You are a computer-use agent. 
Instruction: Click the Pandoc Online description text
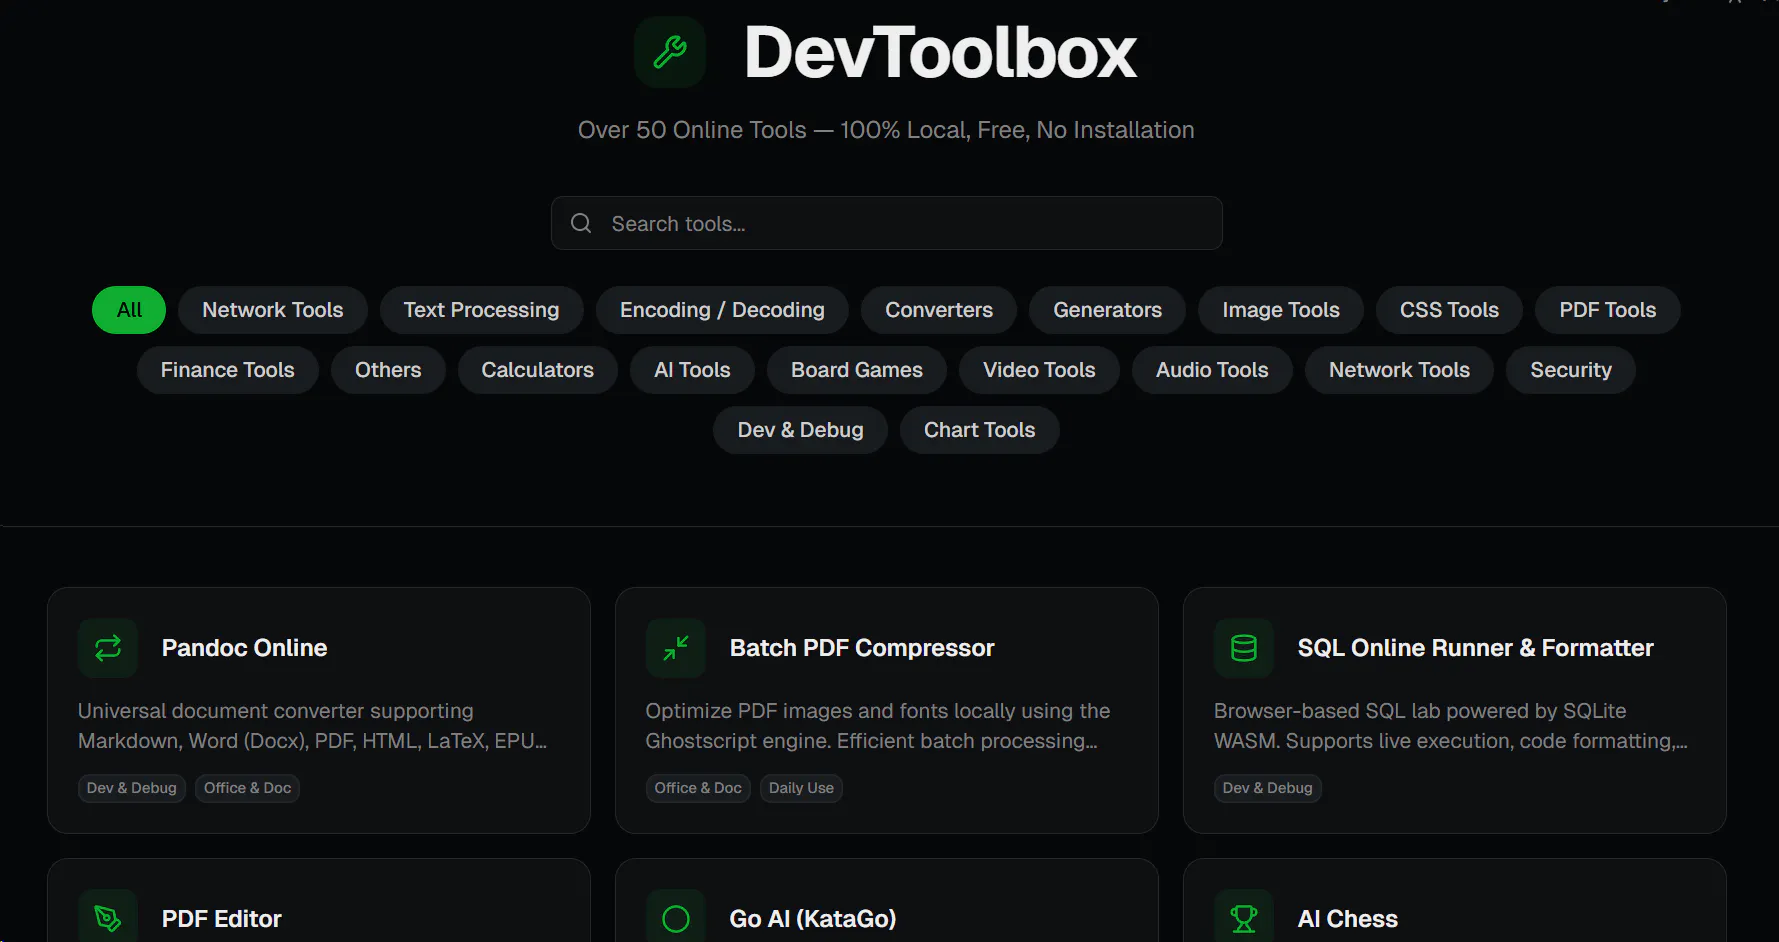pos(312,726)
